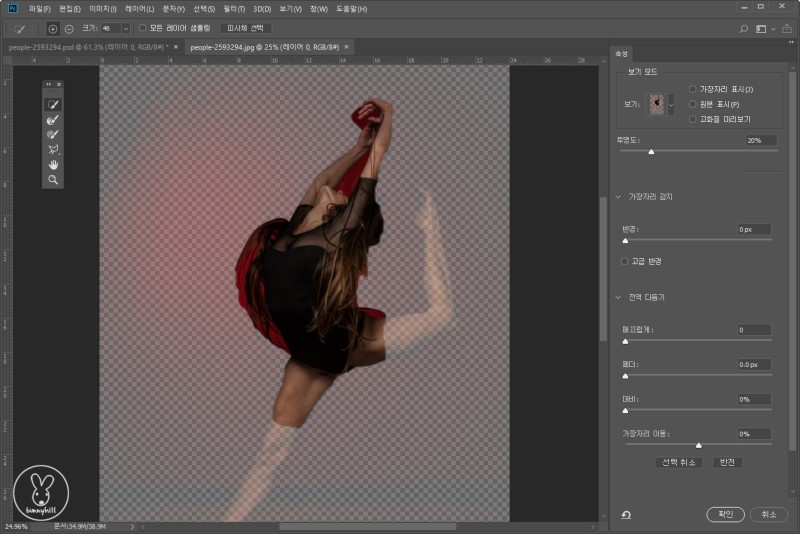Select the Zoom magnifier tool in the toolbox

(x=53, y=179)
